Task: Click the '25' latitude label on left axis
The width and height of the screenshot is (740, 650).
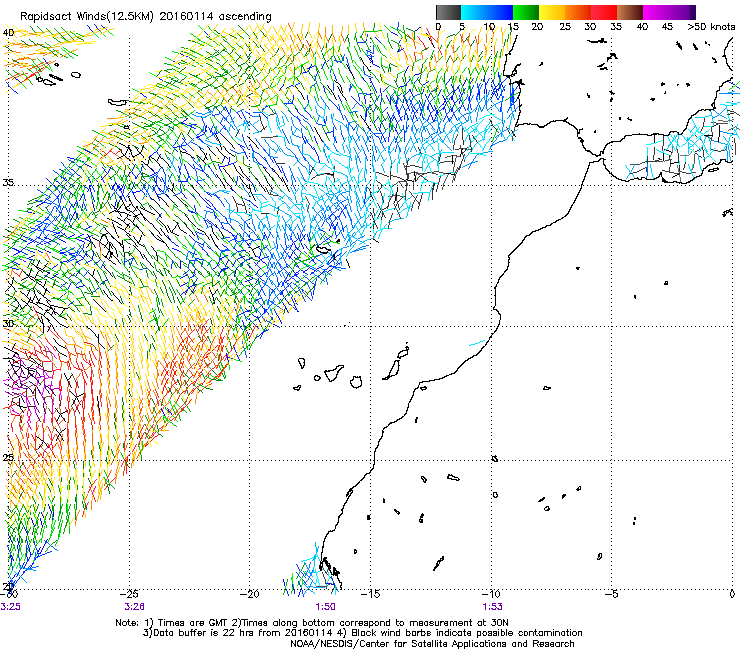Action: (8, 457)
